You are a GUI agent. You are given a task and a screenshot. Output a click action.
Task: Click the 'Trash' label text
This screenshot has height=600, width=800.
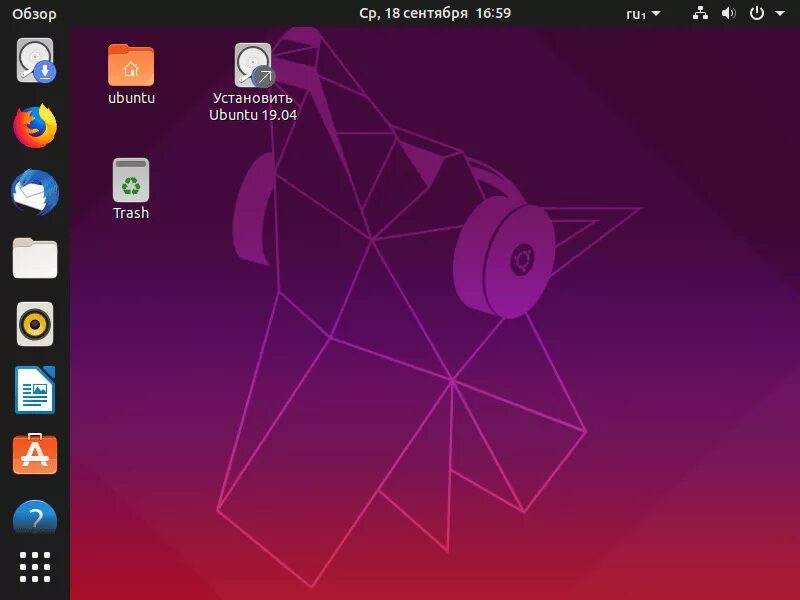[131, 213]
